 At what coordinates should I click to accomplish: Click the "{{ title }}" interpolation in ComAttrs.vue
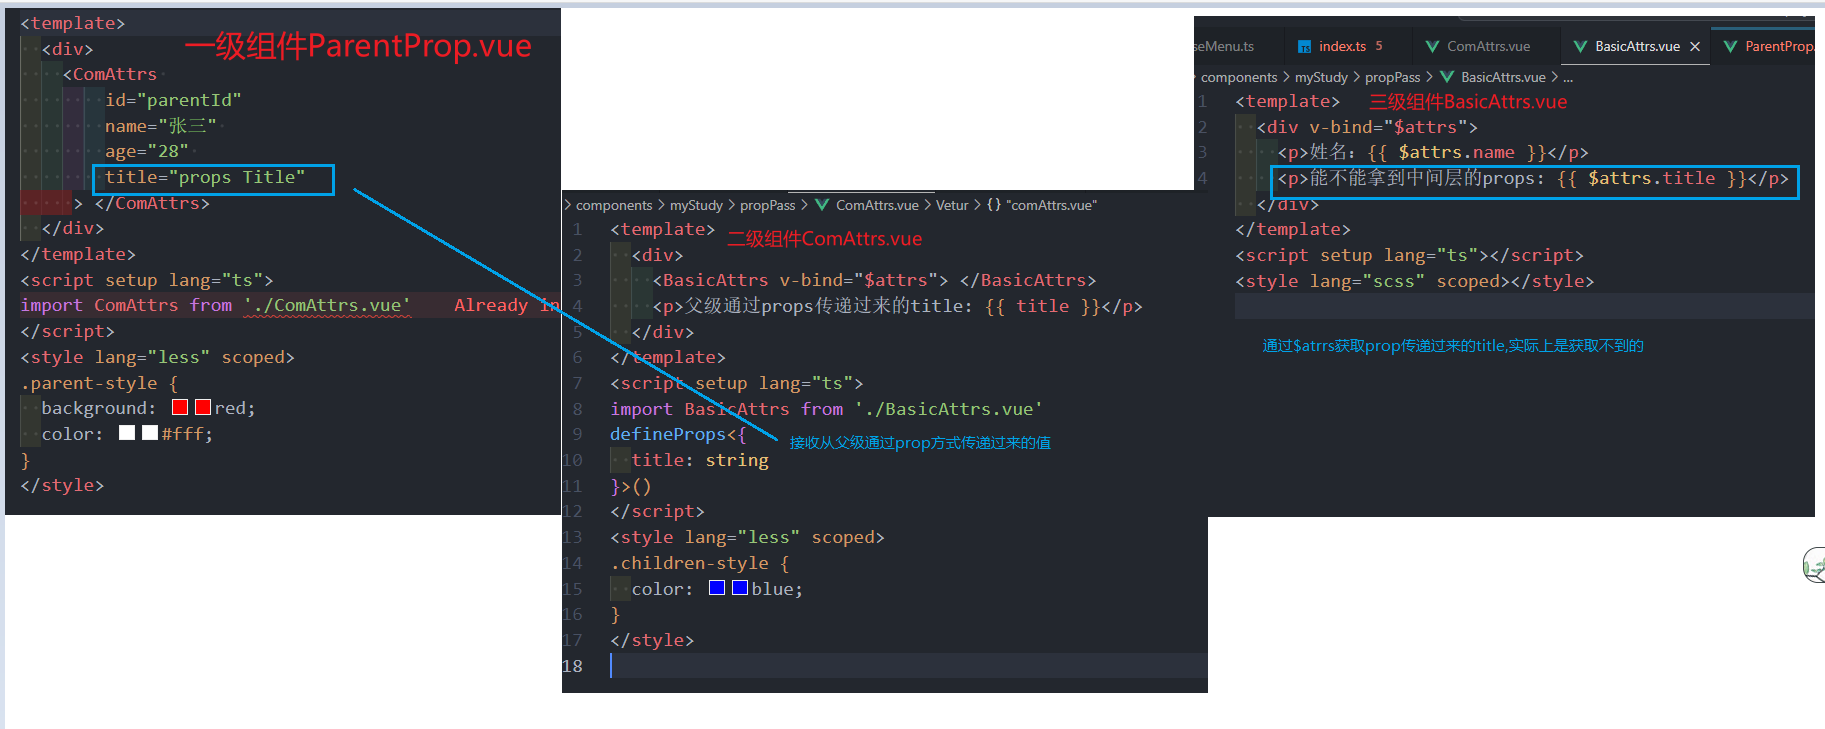pos(1042,306)
